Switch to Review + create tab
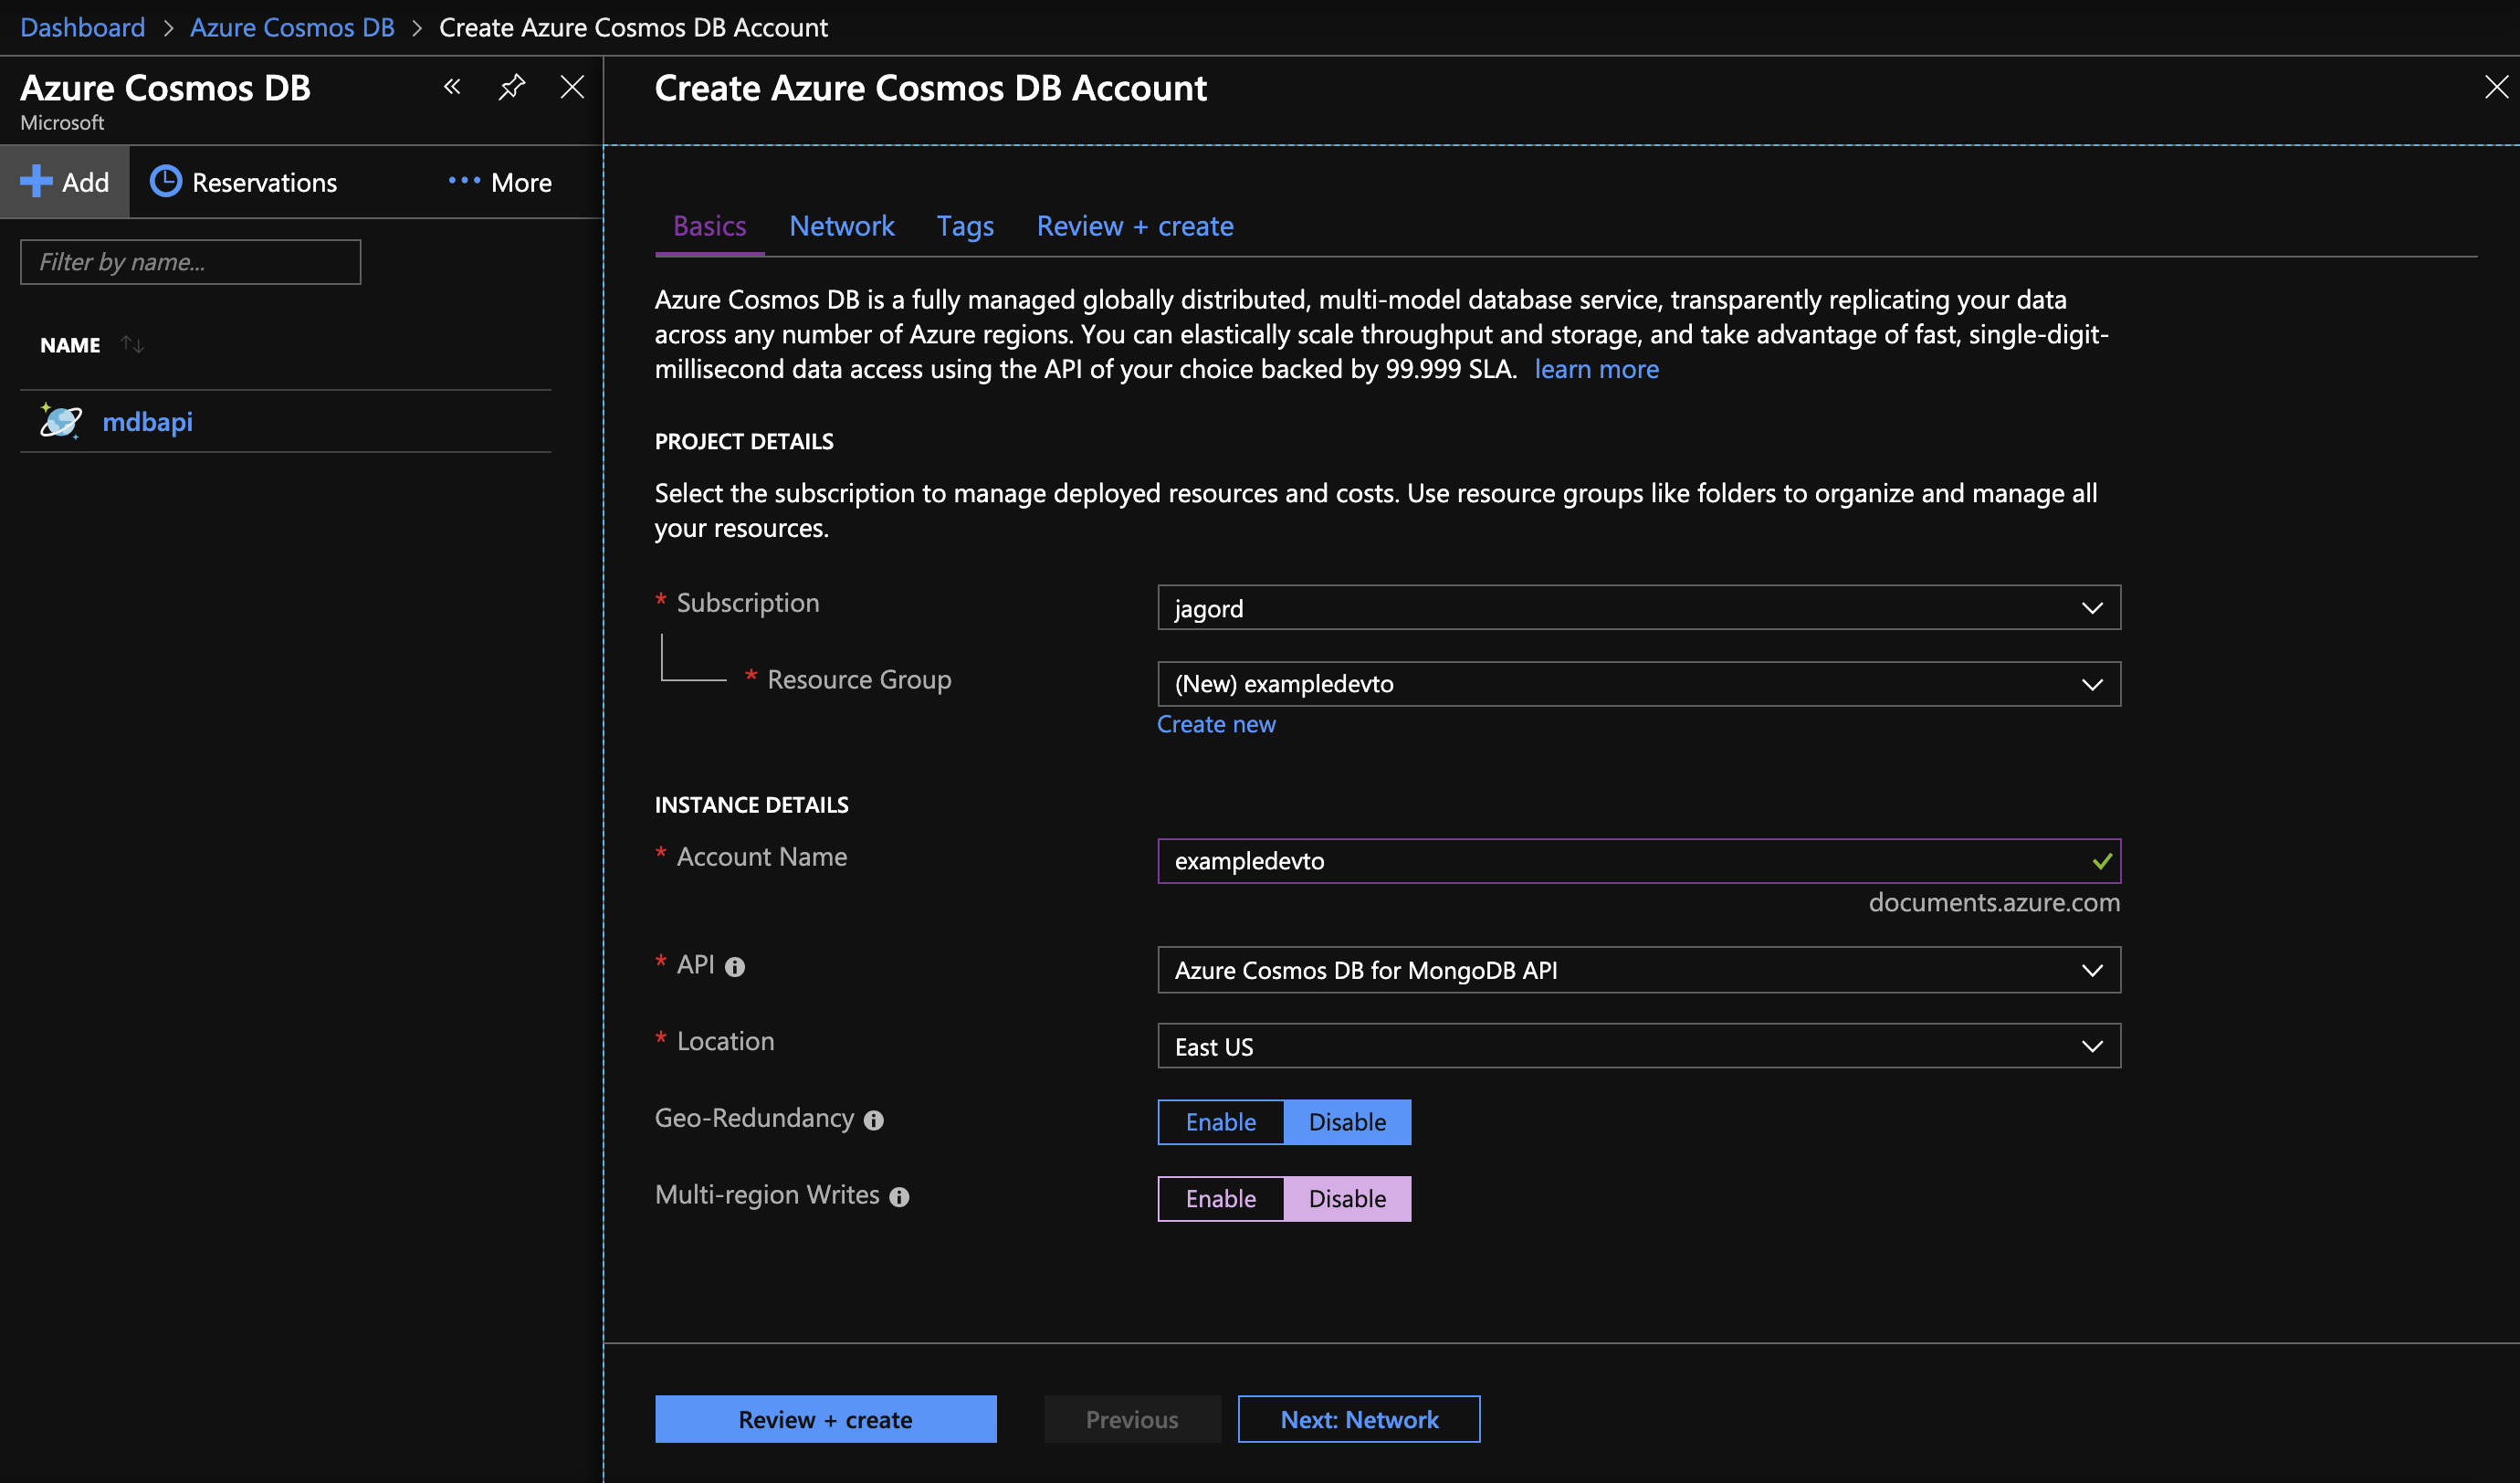Viewport: 2520px width, 1483px height. (1135, 226)
